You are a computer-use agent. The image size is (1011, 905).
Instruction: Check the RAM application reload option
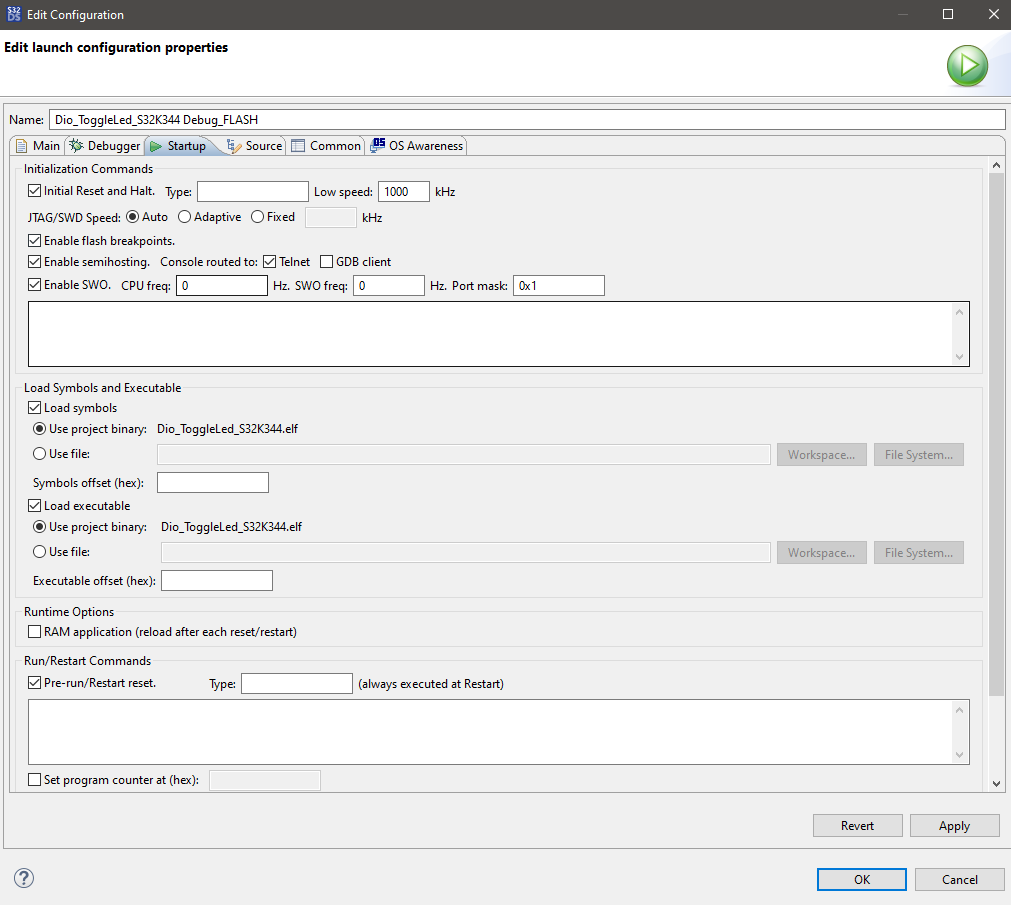tap(35, 631)
